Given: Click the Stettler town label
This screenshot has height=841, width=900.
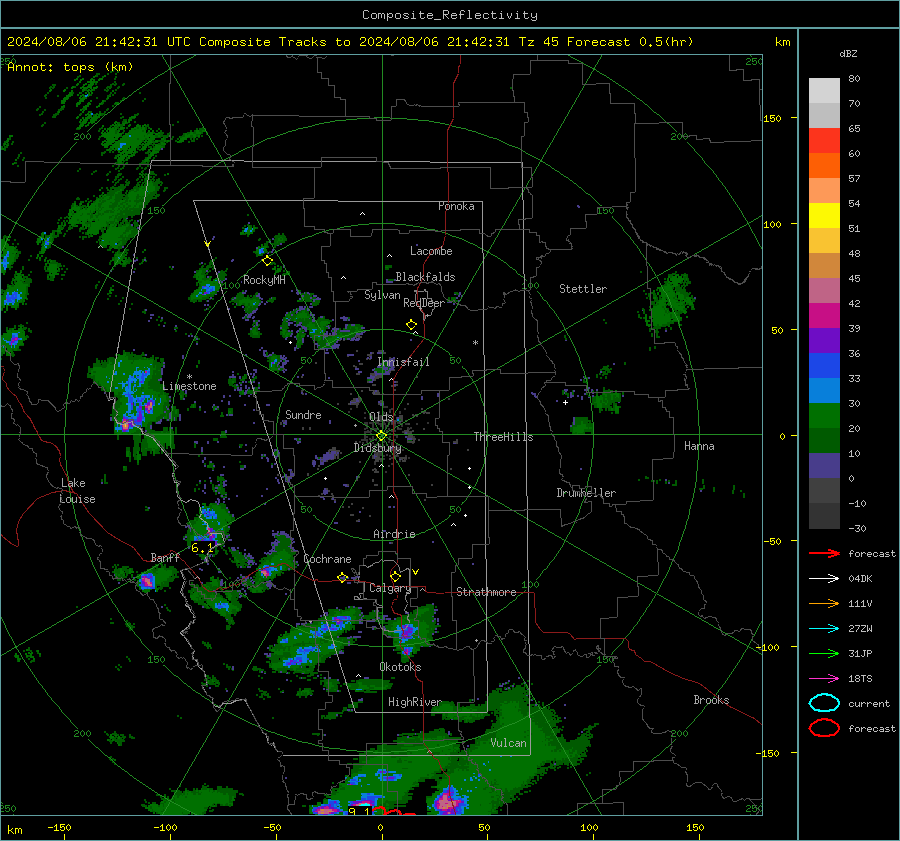Looking at the screenshot, I should 583,289.
